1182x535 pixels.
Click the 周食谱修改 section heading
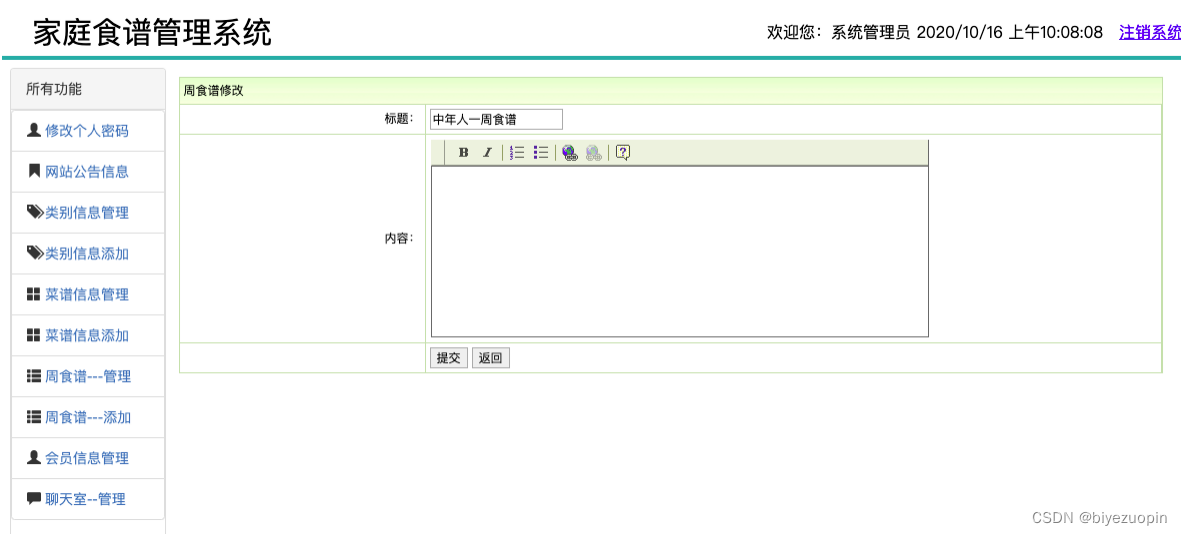(x=214, y=91)
